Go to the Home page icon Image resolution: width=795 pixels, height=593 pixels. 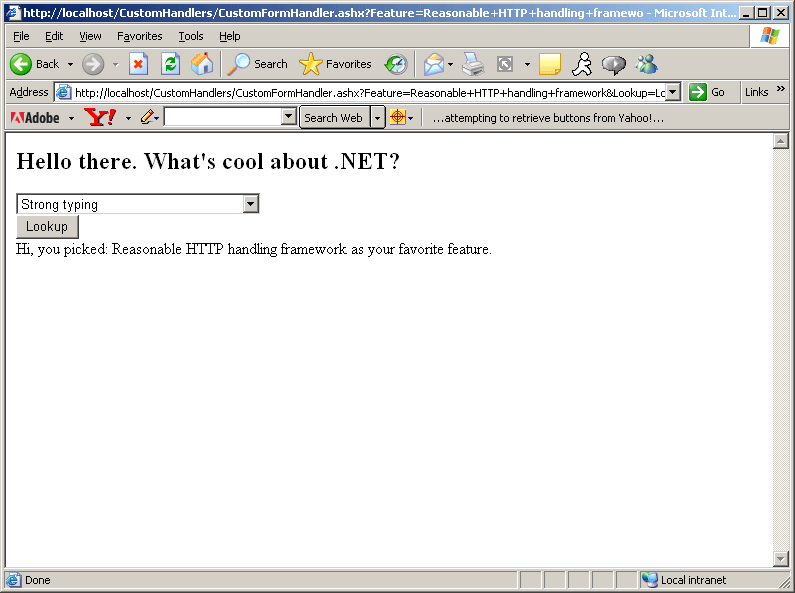click(x=202, y=64)
